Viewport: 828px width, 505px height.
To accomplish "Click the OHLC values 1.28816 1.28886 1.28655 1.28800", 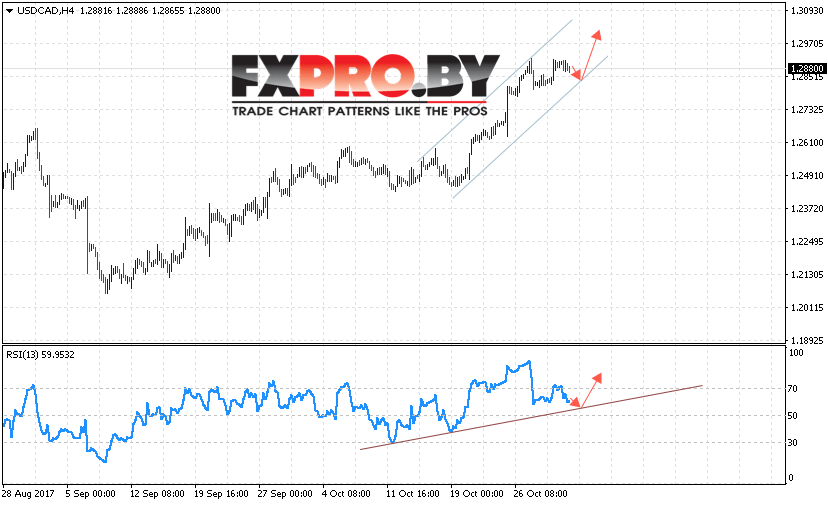I will coord(150,11).
